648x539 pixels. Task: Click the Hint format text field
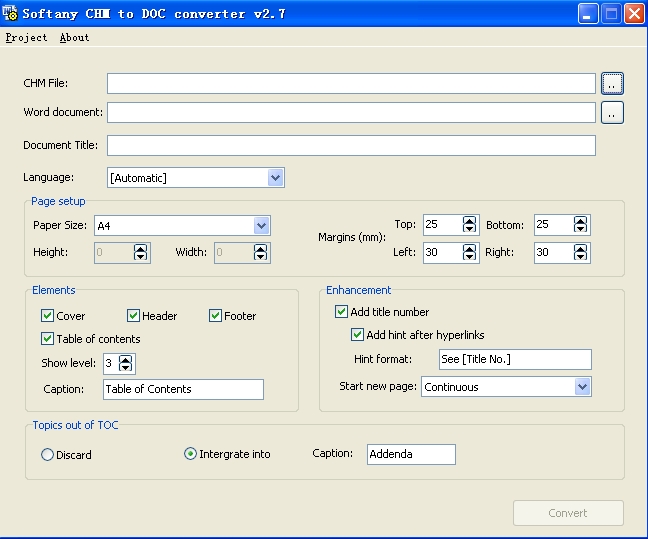pos(515,359)
